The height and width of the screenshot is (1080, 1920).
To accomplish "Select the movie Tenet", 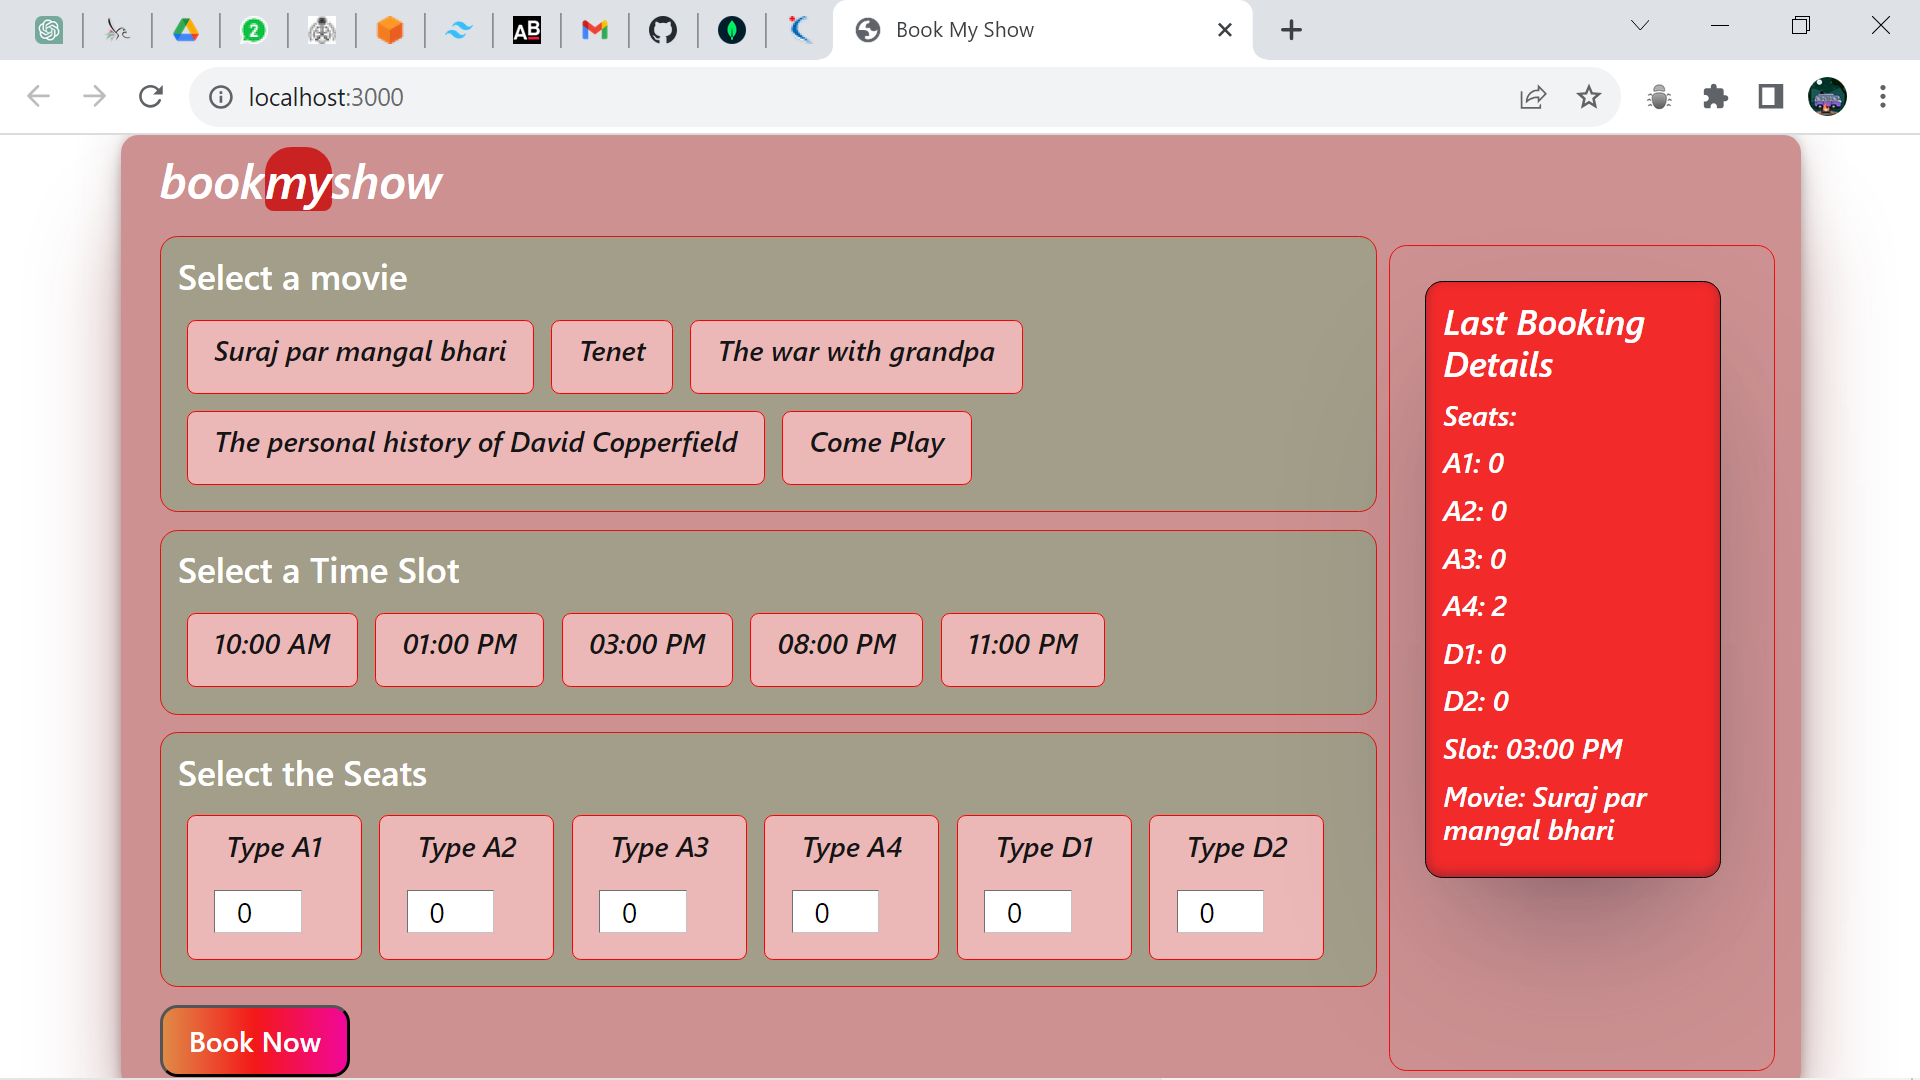I will 612,356.
